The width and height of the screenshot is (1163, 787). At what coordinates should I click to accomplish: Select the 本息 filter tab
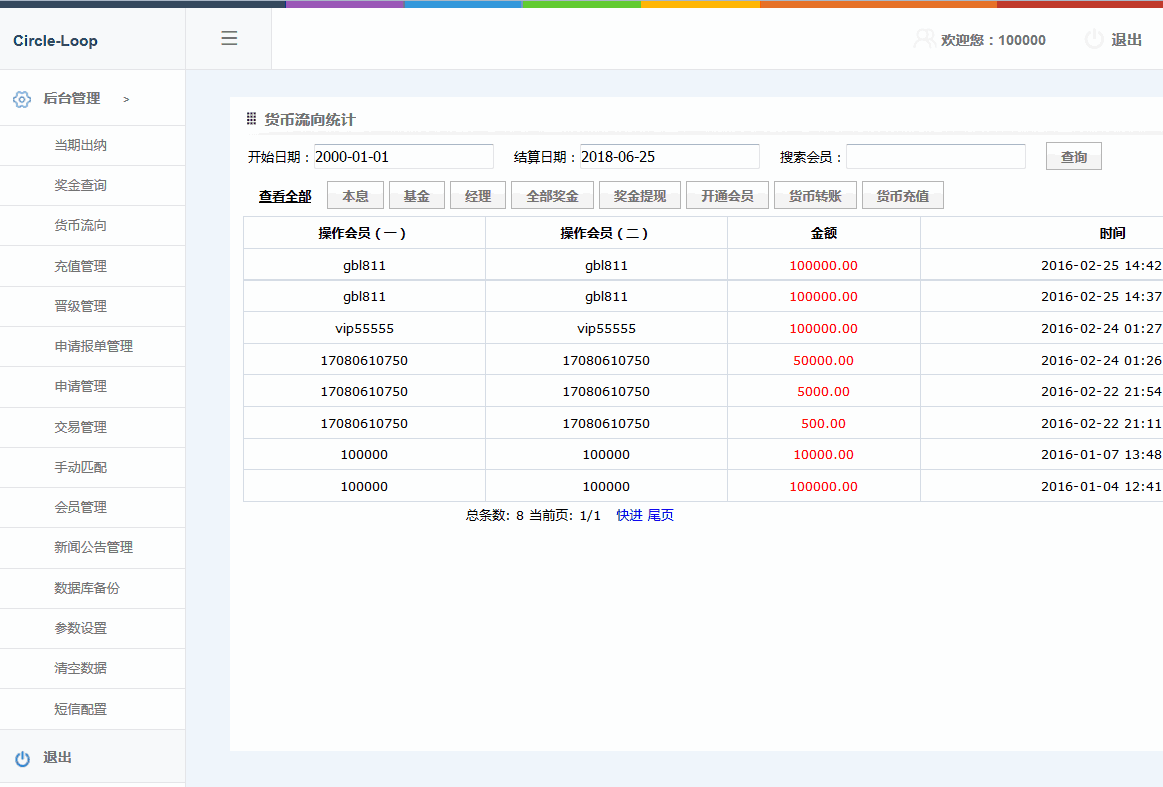(x=355, y=196)
